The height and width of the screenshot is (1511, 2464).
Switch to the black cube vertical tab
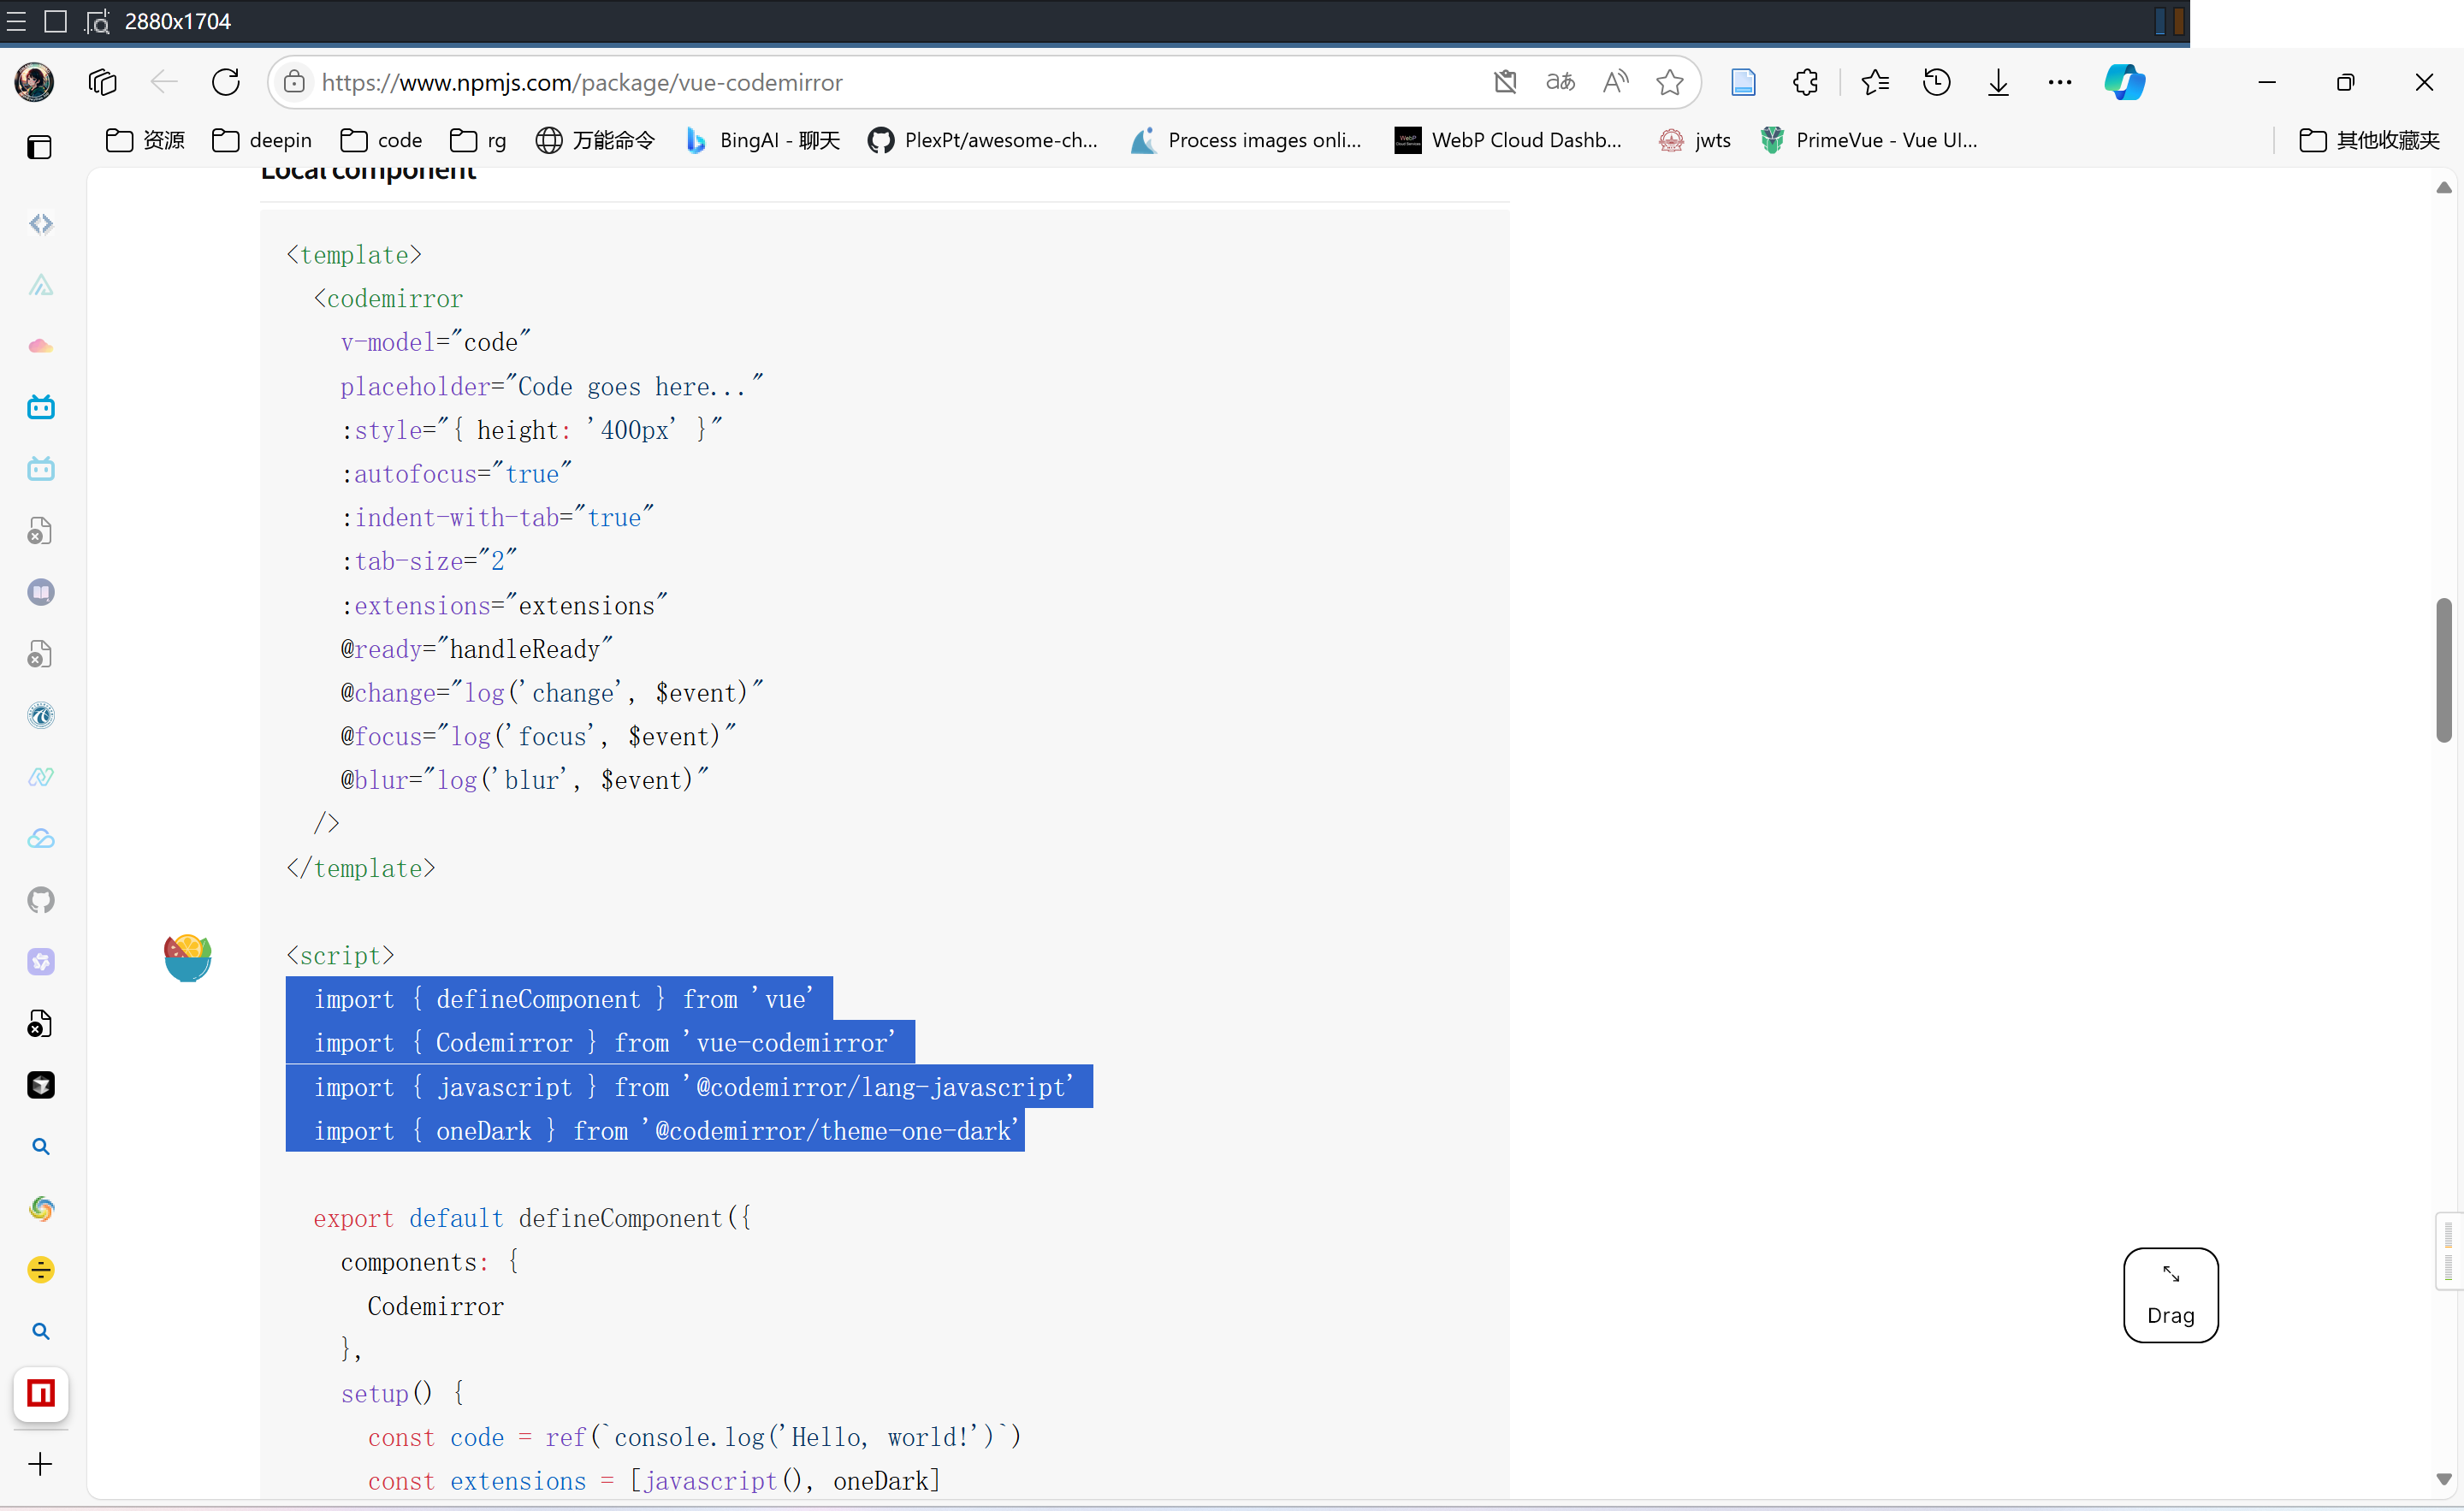[x=41, y=1085]
